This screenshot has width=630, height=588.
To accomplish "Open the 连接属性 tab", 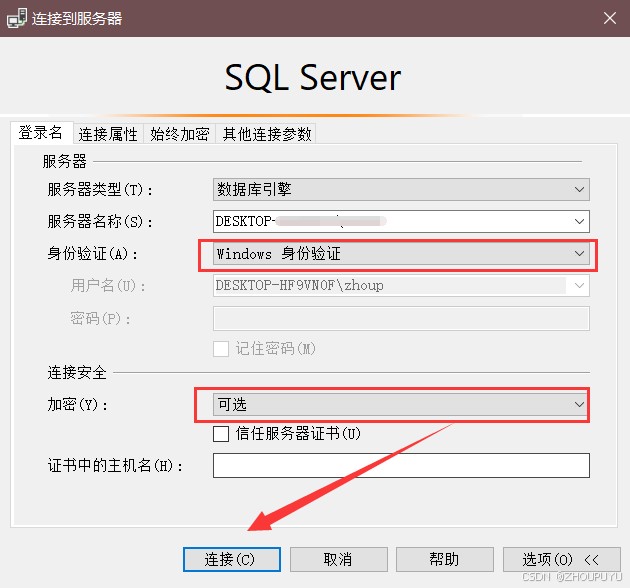I will click(110, 134).
